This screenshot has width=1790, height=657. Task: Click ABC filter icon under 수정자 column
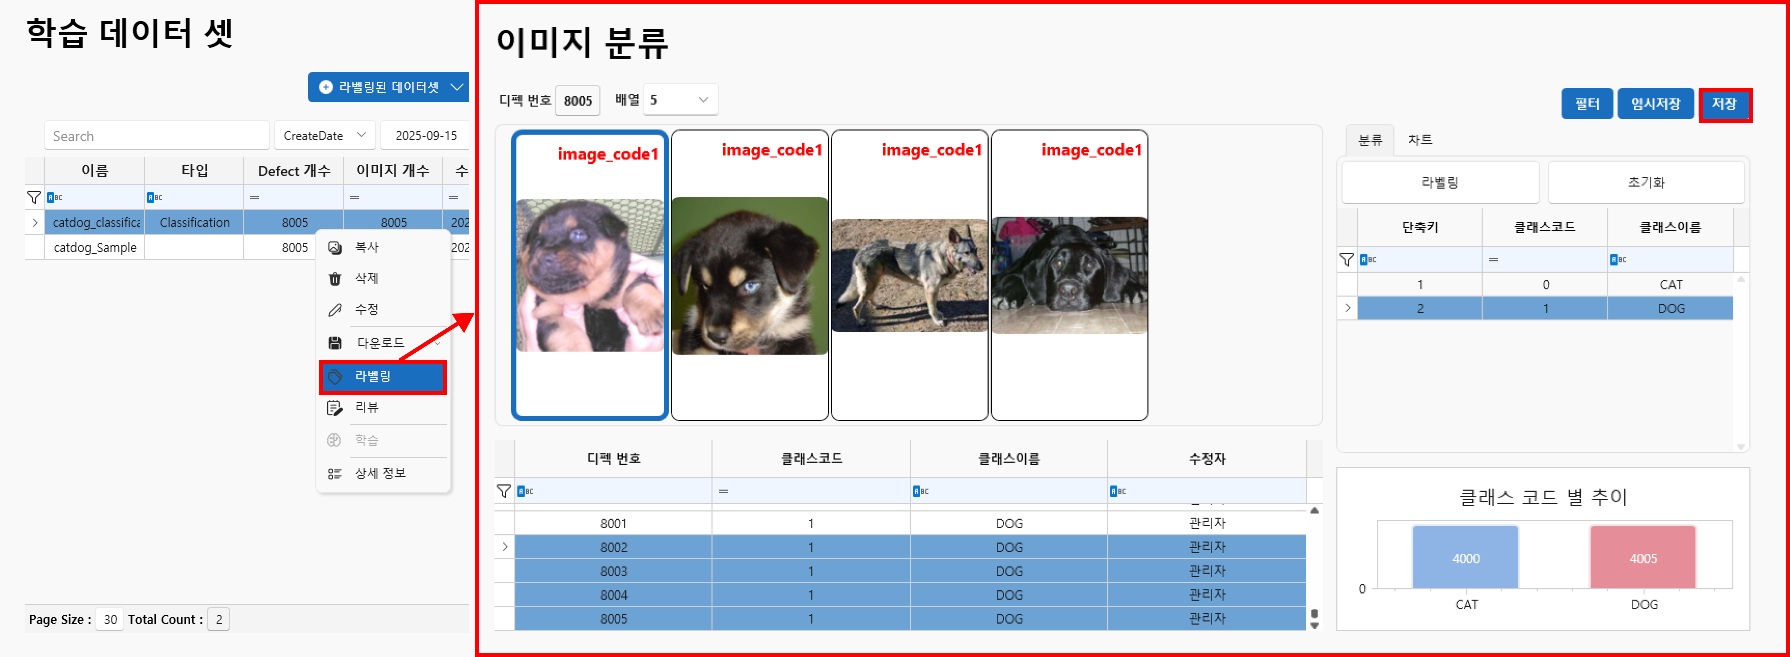(1118, 491)
